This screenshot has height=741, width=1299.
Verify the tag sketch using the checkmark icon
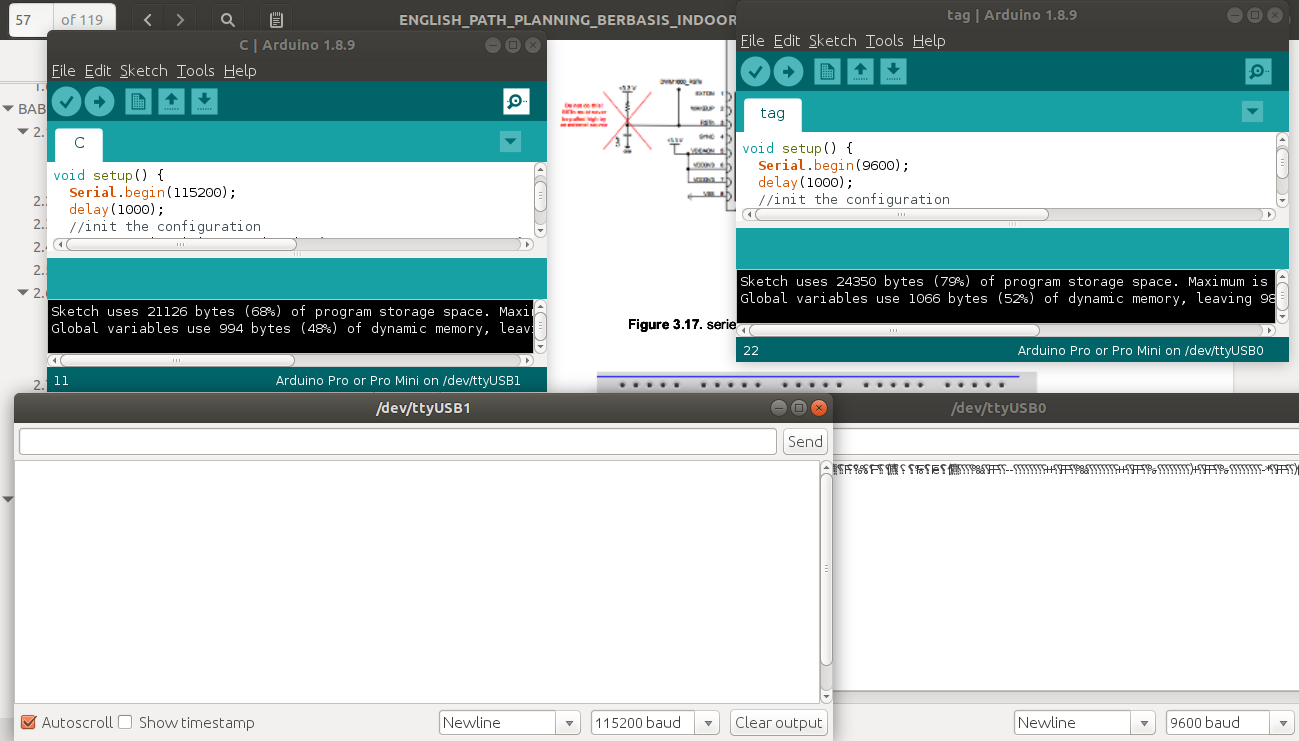pos(755,71)
